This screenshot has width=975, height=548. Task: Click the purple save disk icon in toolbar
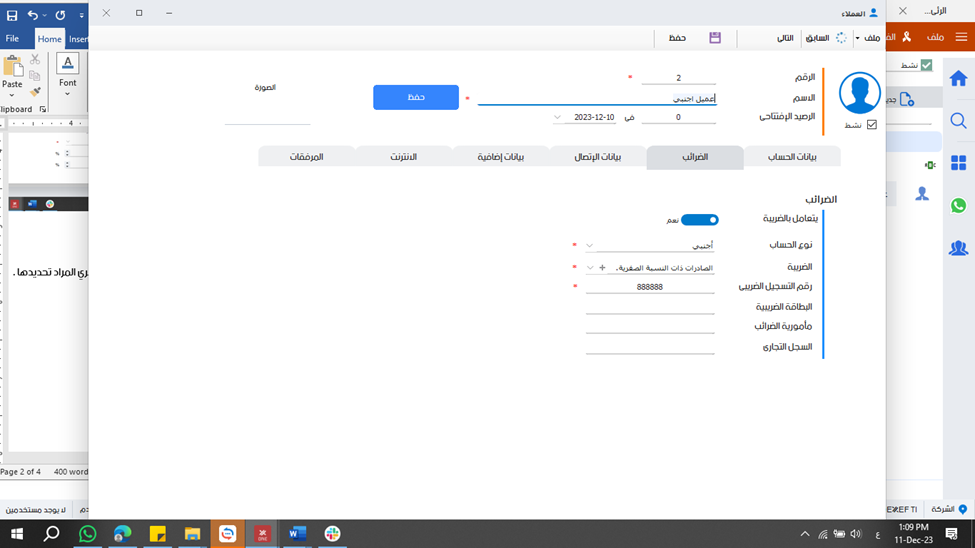pos(715,38)
